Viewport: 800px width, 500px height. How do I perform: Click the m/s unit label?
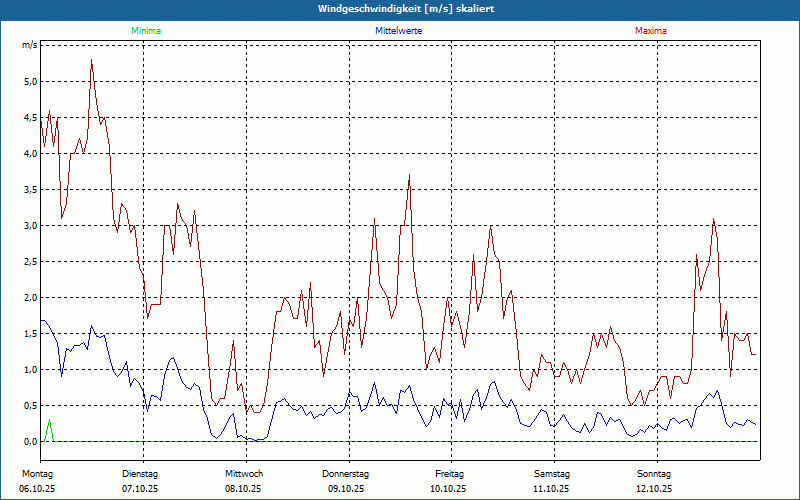29,45
